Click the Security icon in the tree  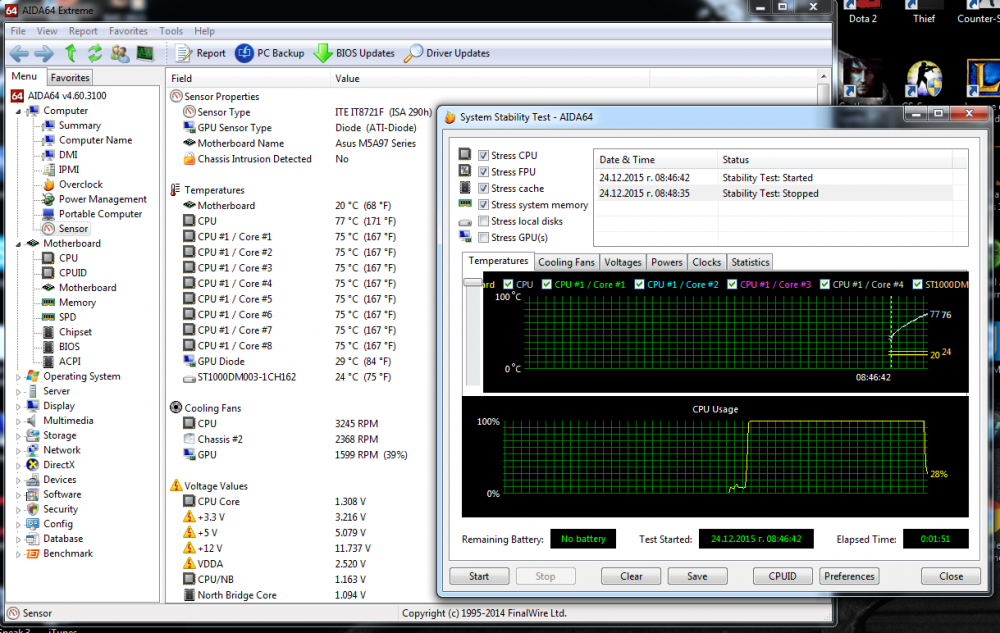coord(33,509)
